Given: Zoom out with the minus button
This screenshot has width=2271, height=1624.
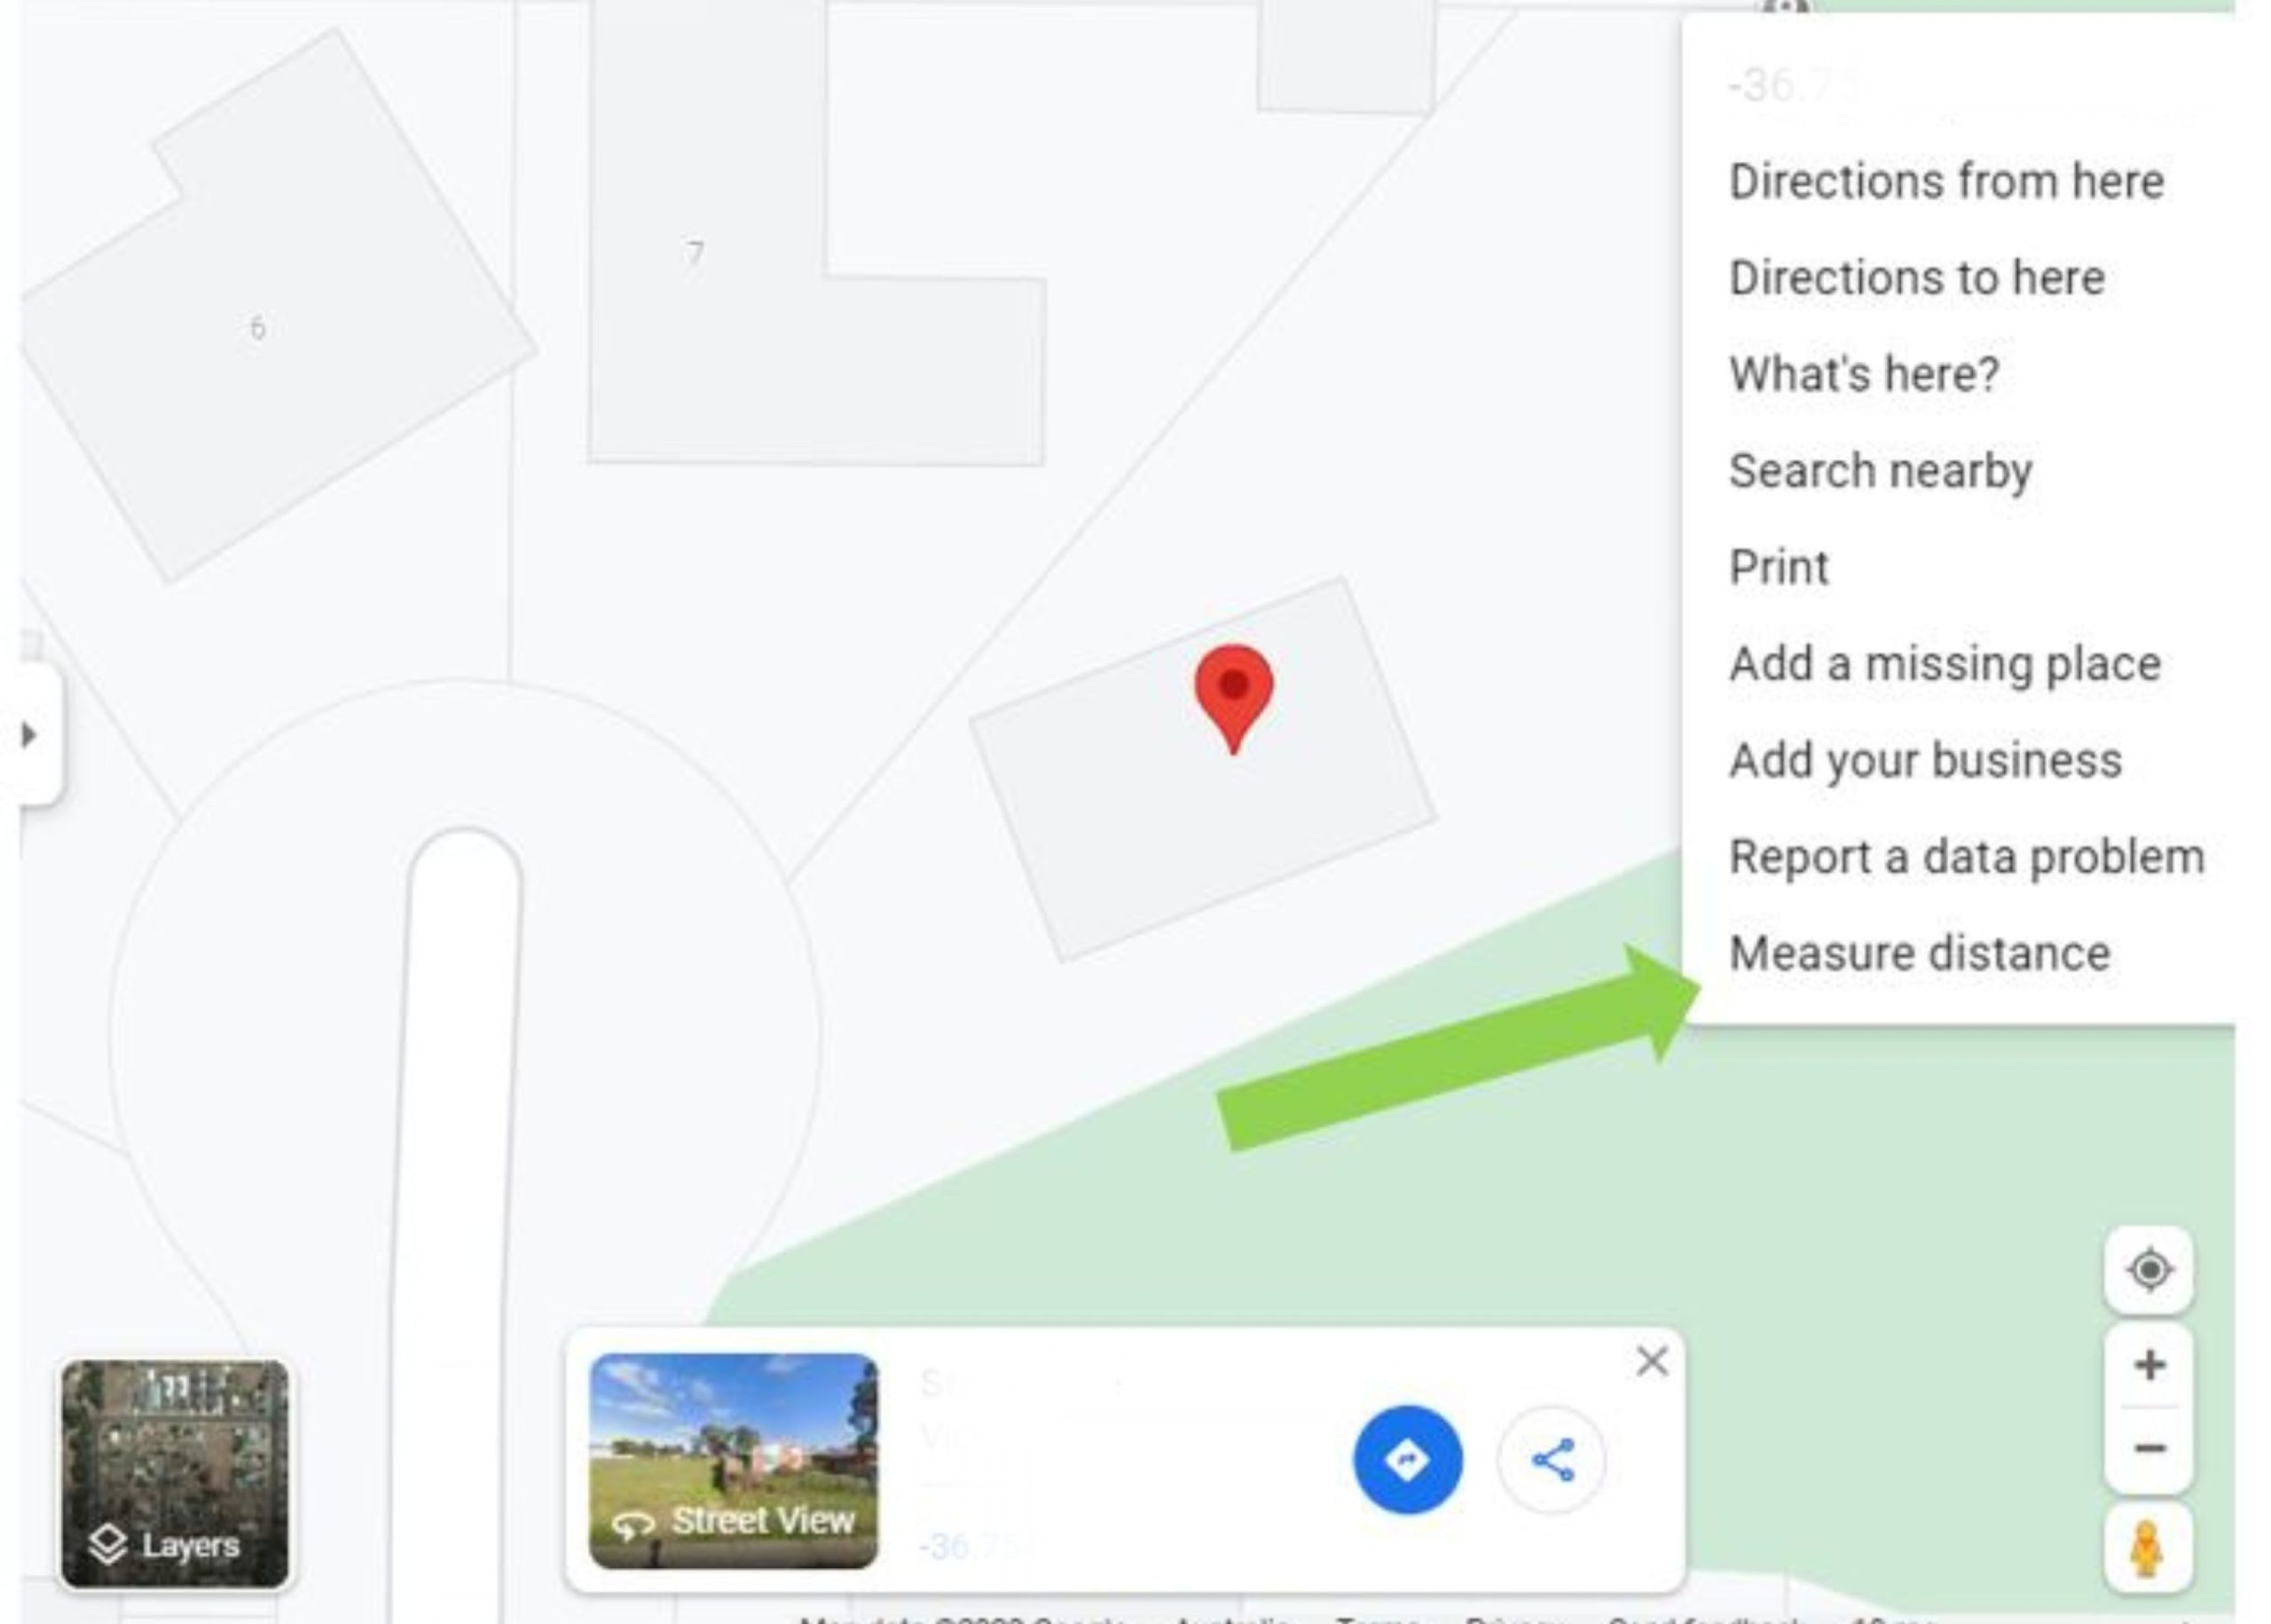Looking at the screenshot, I should [x=2149, y=1448].
